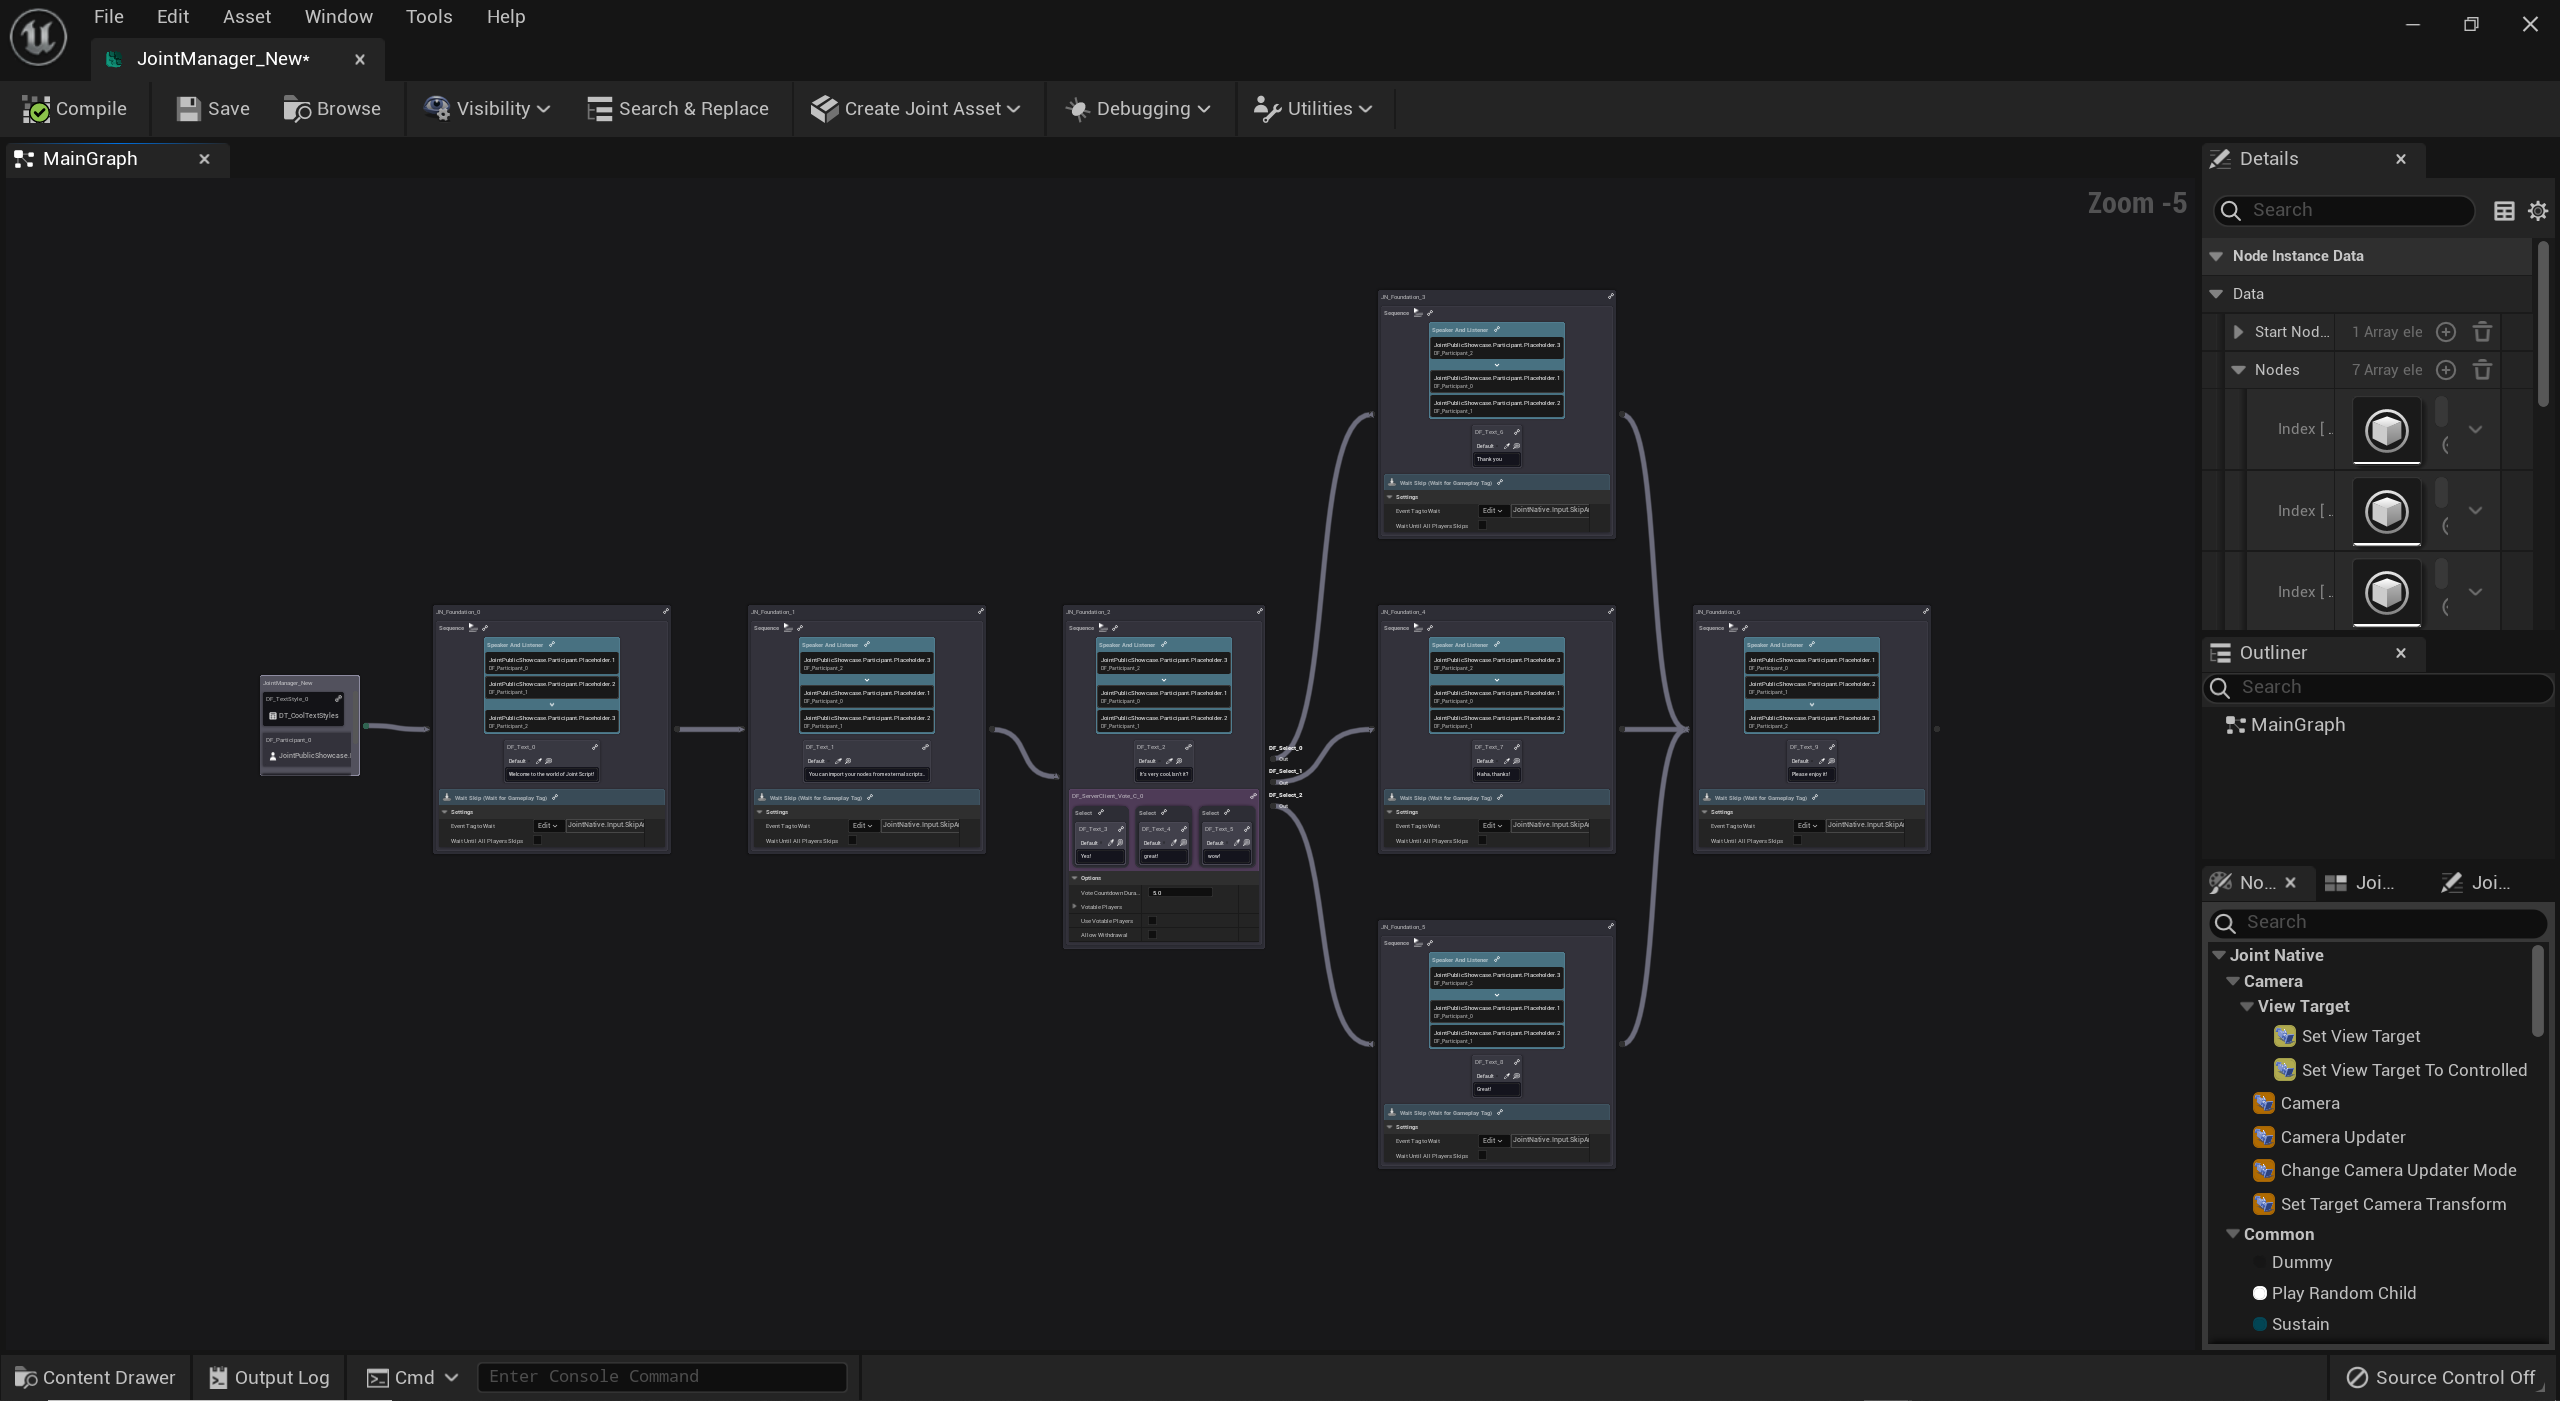The height and width of the screenshot is (1401, 2560).
Task: Select the MainGraph tab
Action: (90, 159)
